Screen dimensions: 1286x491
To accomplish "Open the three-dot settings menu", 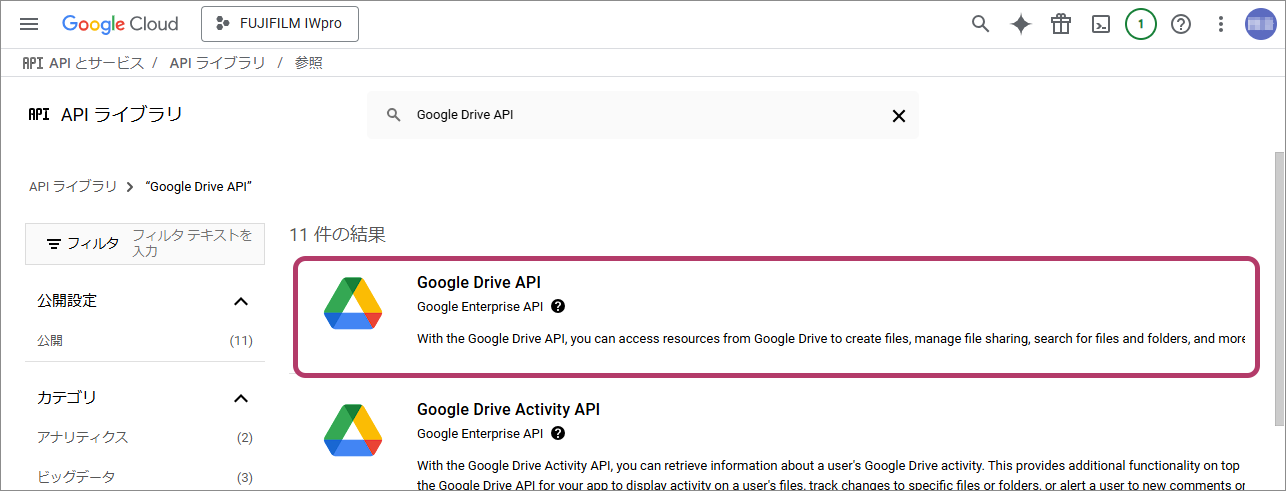I will point(1220,24).
